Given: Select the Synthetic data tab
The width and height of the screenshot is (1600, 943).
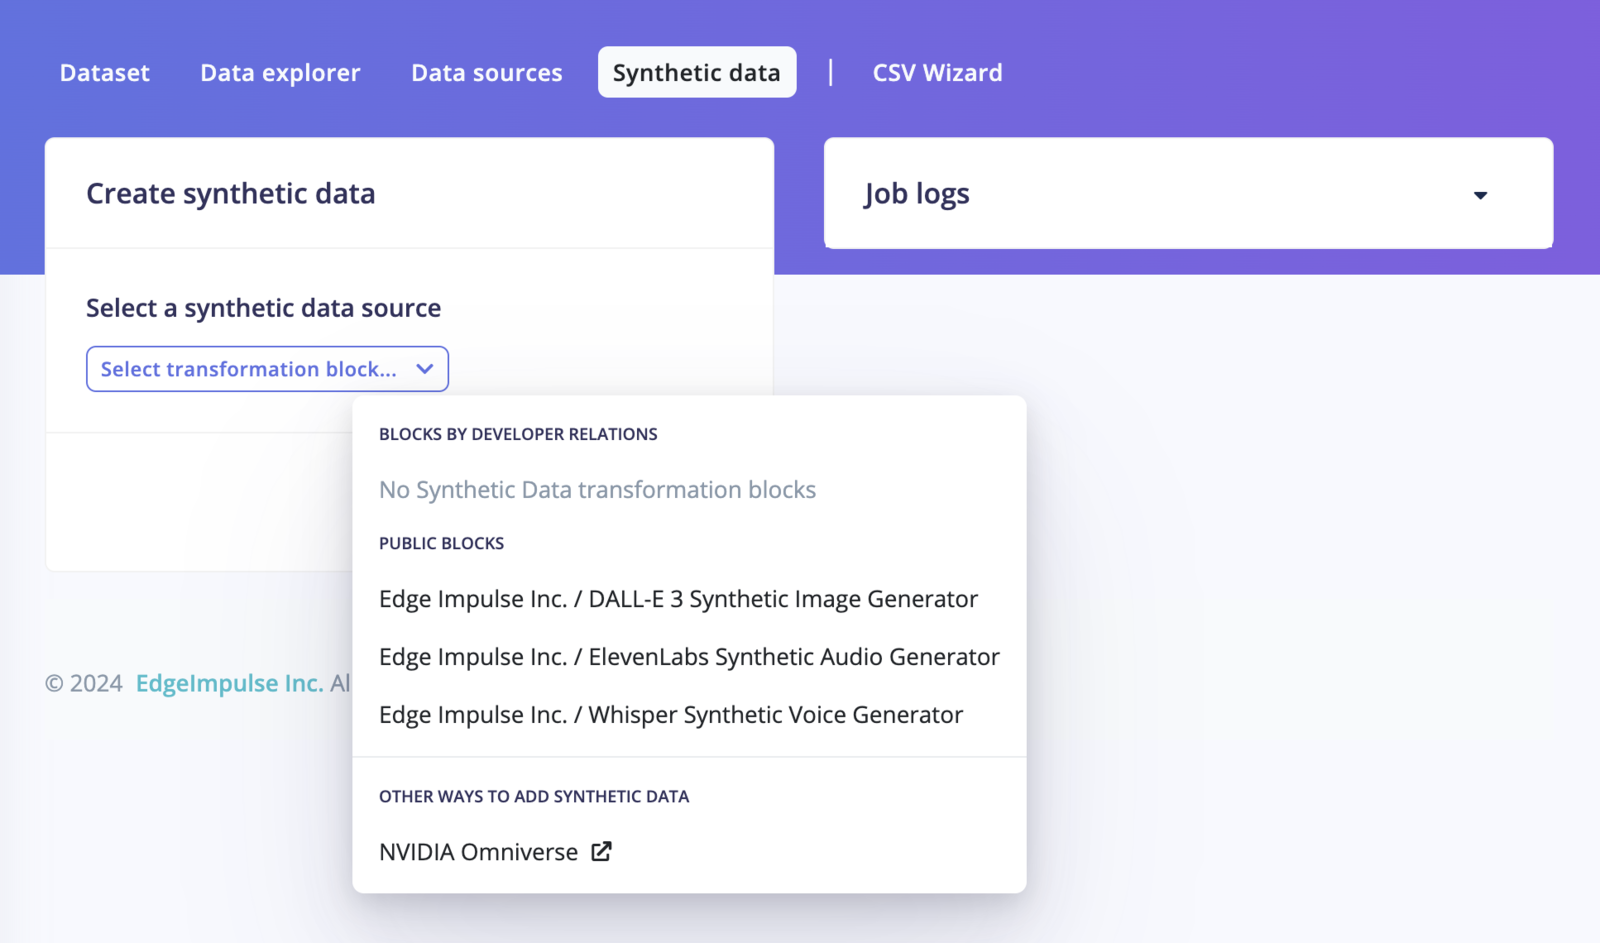Looking at the screenshot, I should tap(697, 73).
